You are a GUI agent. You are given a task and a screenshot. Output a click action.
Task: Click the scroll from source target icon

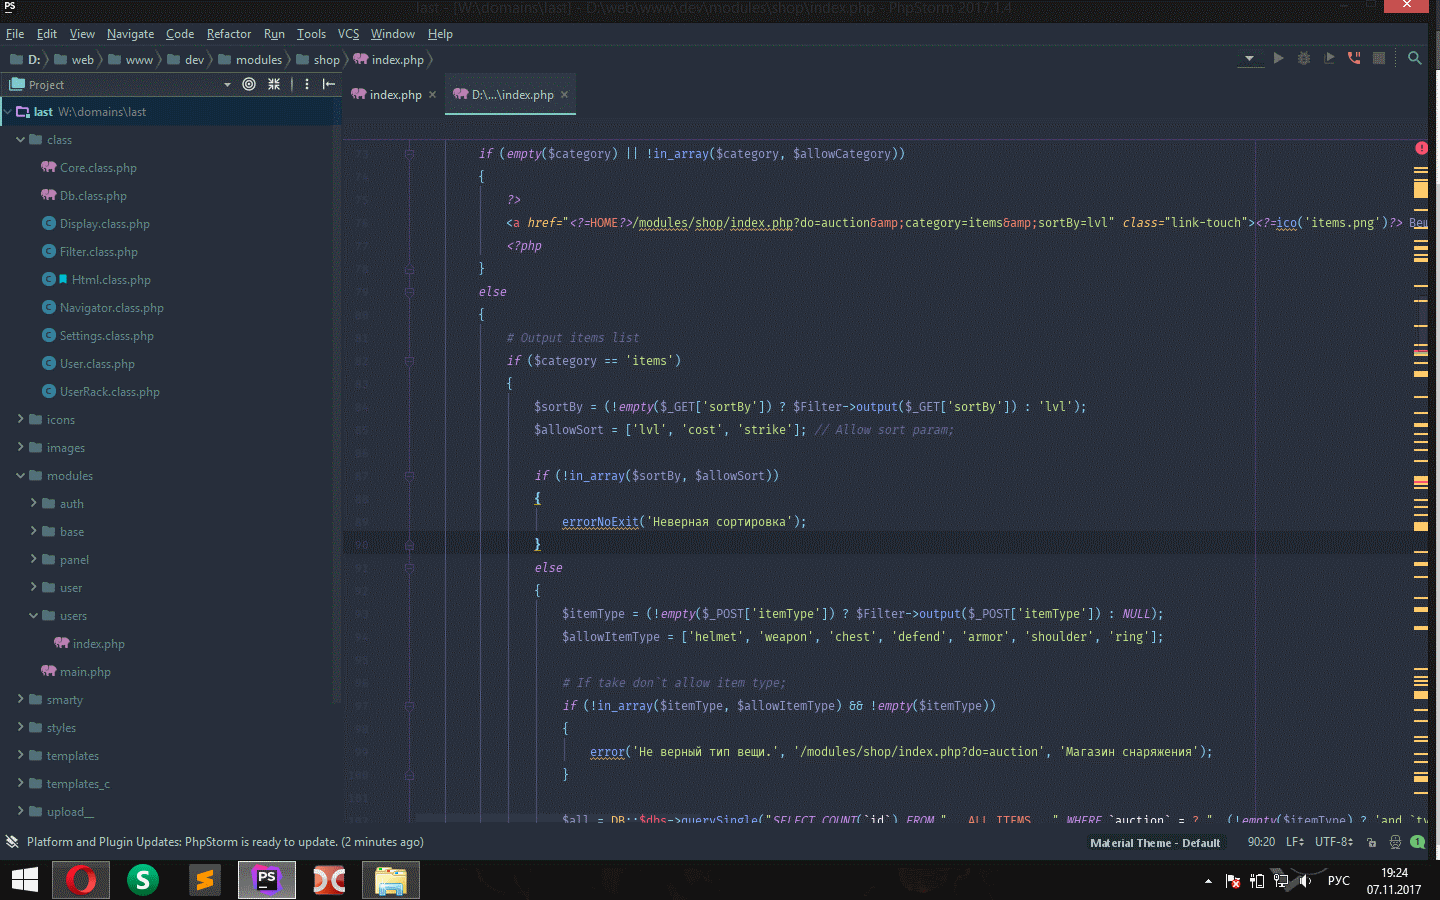(249, 85)
